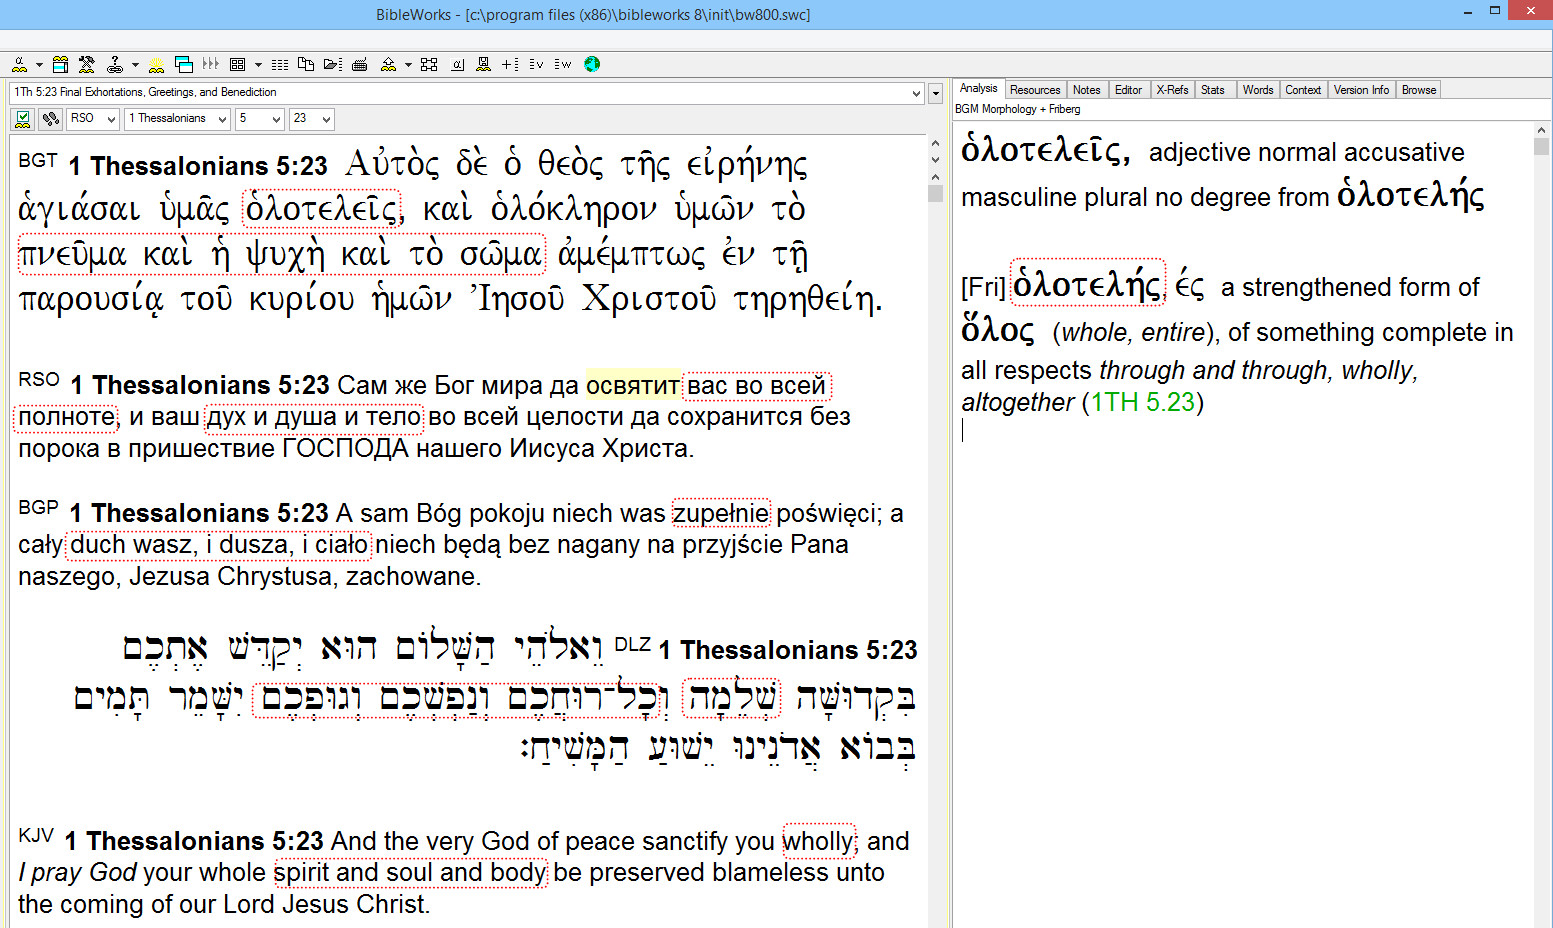Click the 'w' word list icon
This screenshot has width=1553, height=928.
pos(563,64)
